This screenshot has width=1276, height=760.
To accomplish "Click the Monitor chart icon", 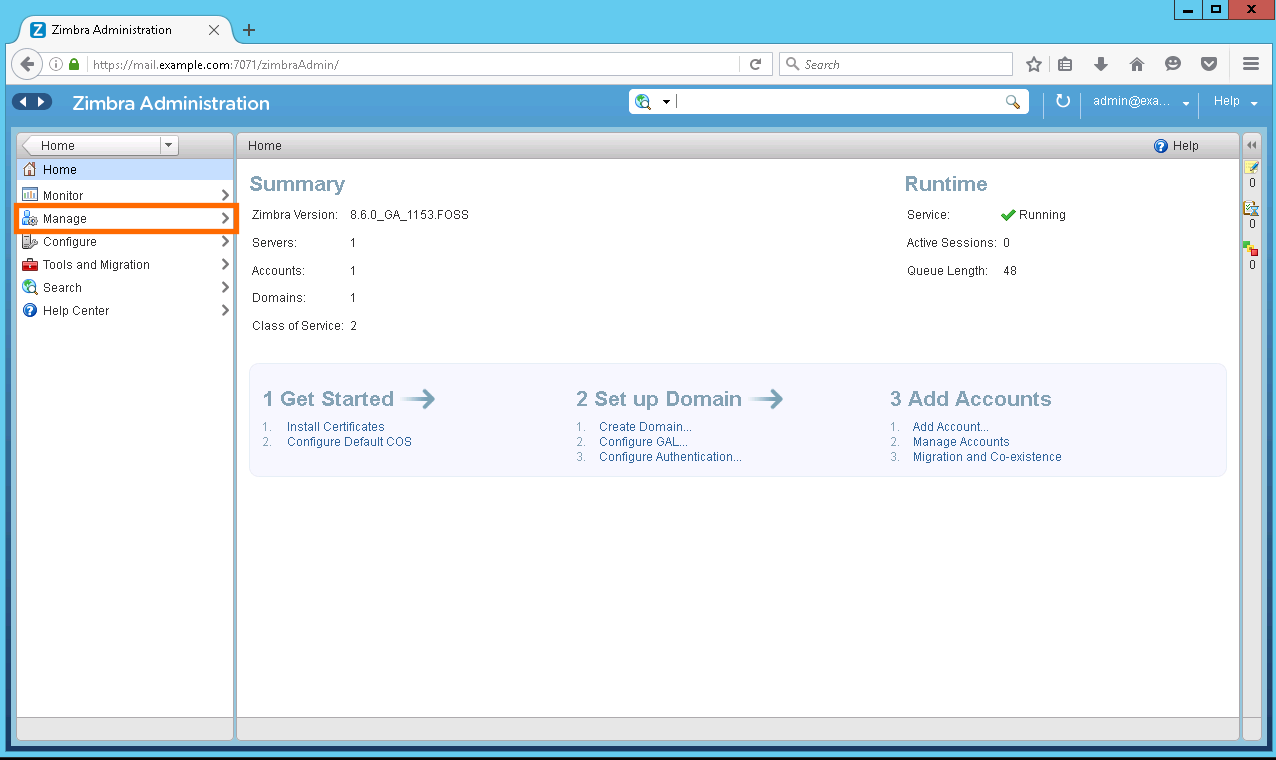I will click(x=30, y=195).
